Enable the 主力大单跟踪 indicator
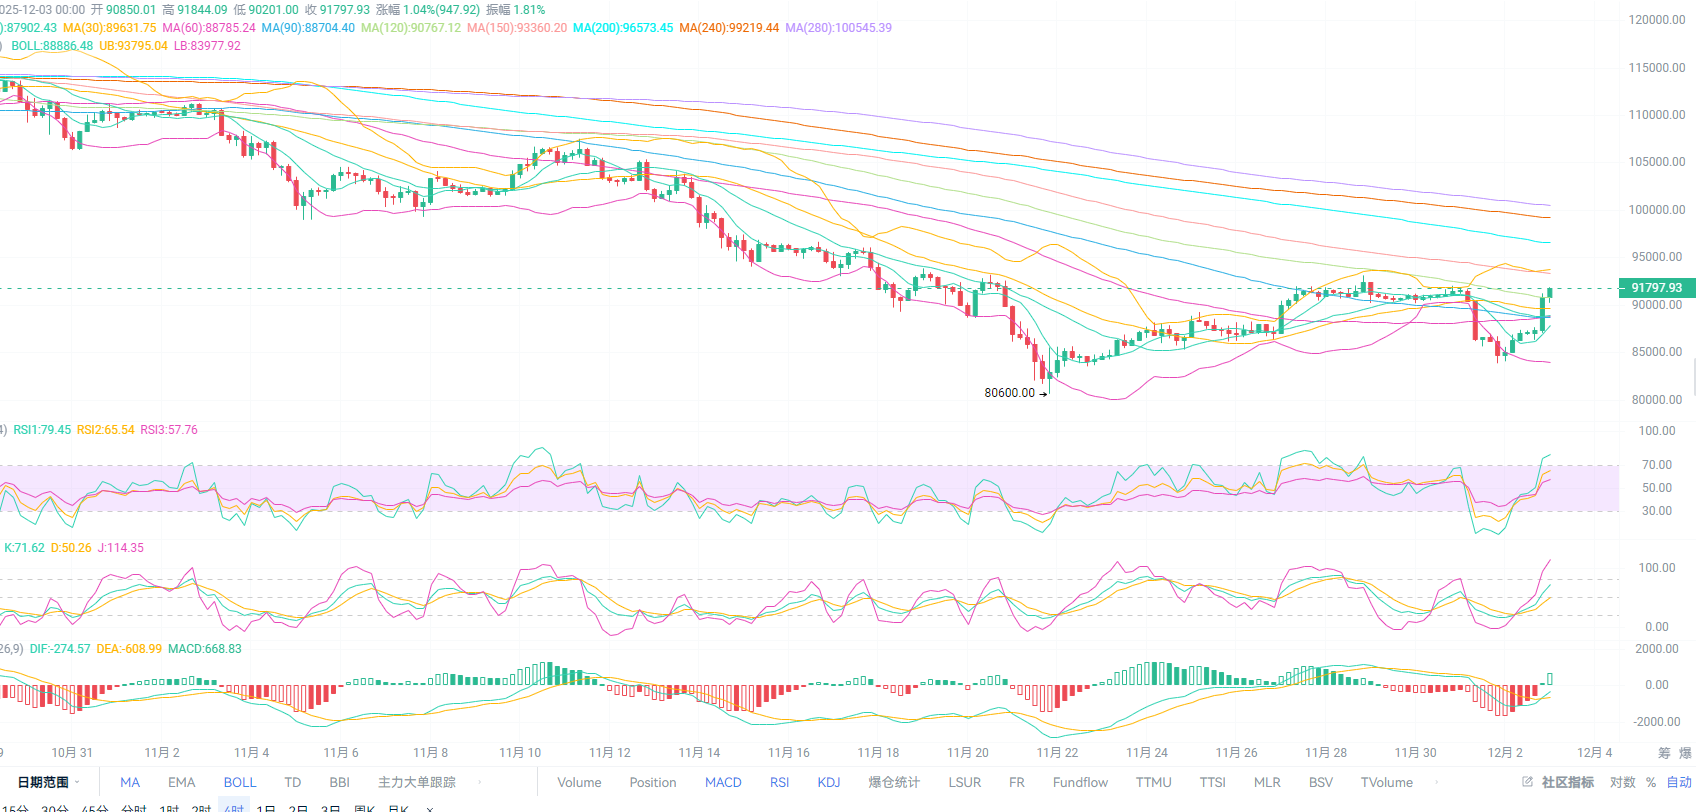This screenshot has height=812, width=1696. (x=417, y=782)
